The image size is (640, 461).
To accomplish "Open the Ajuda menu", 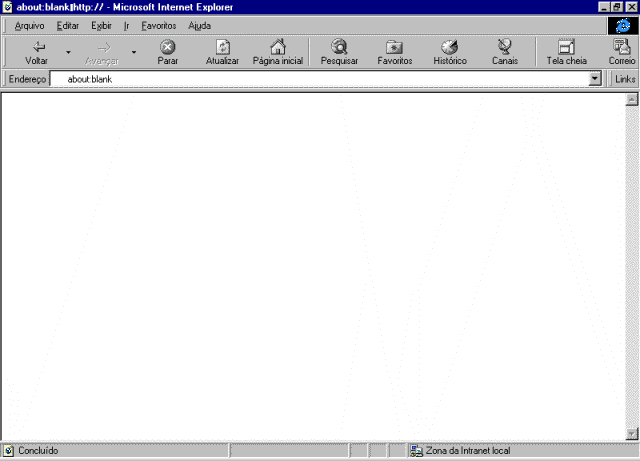I will pos(200,26).
